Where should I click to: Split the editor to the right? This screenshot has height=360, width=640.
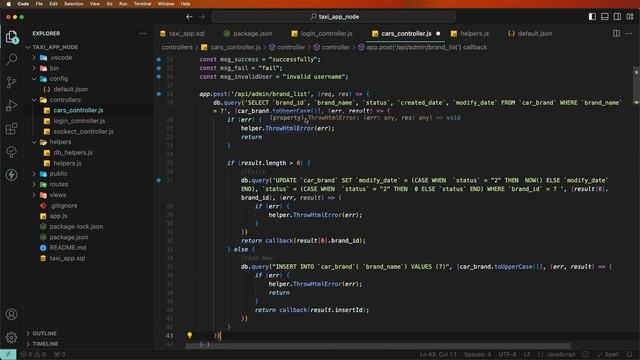616,33
